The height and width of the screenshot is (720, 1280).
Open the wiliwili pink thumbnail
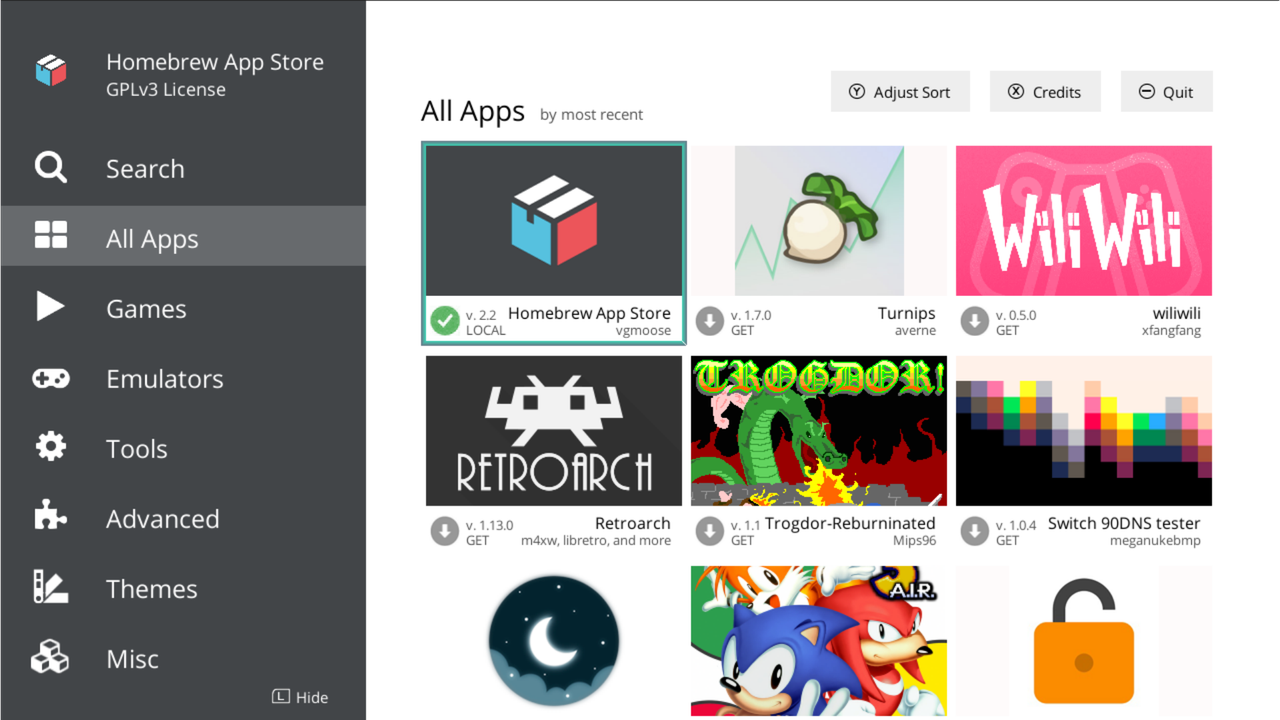[1084, 221]
